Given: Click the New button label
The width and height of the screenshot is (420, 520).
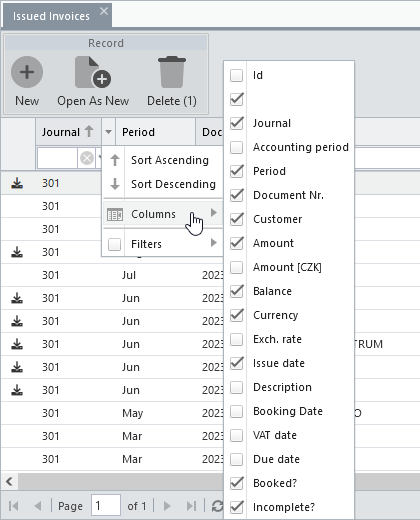Looking at the screenshot, I should coord(27,101).
